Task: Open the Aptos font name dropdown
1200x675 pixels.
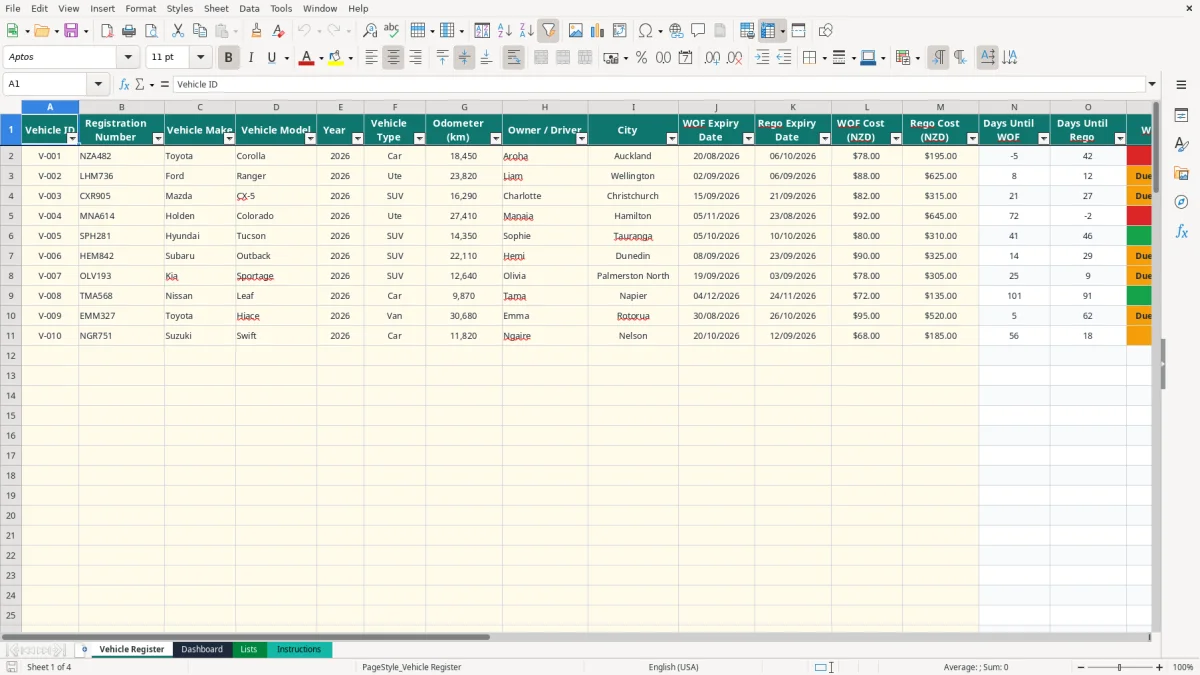Action: tap(128, 58)
